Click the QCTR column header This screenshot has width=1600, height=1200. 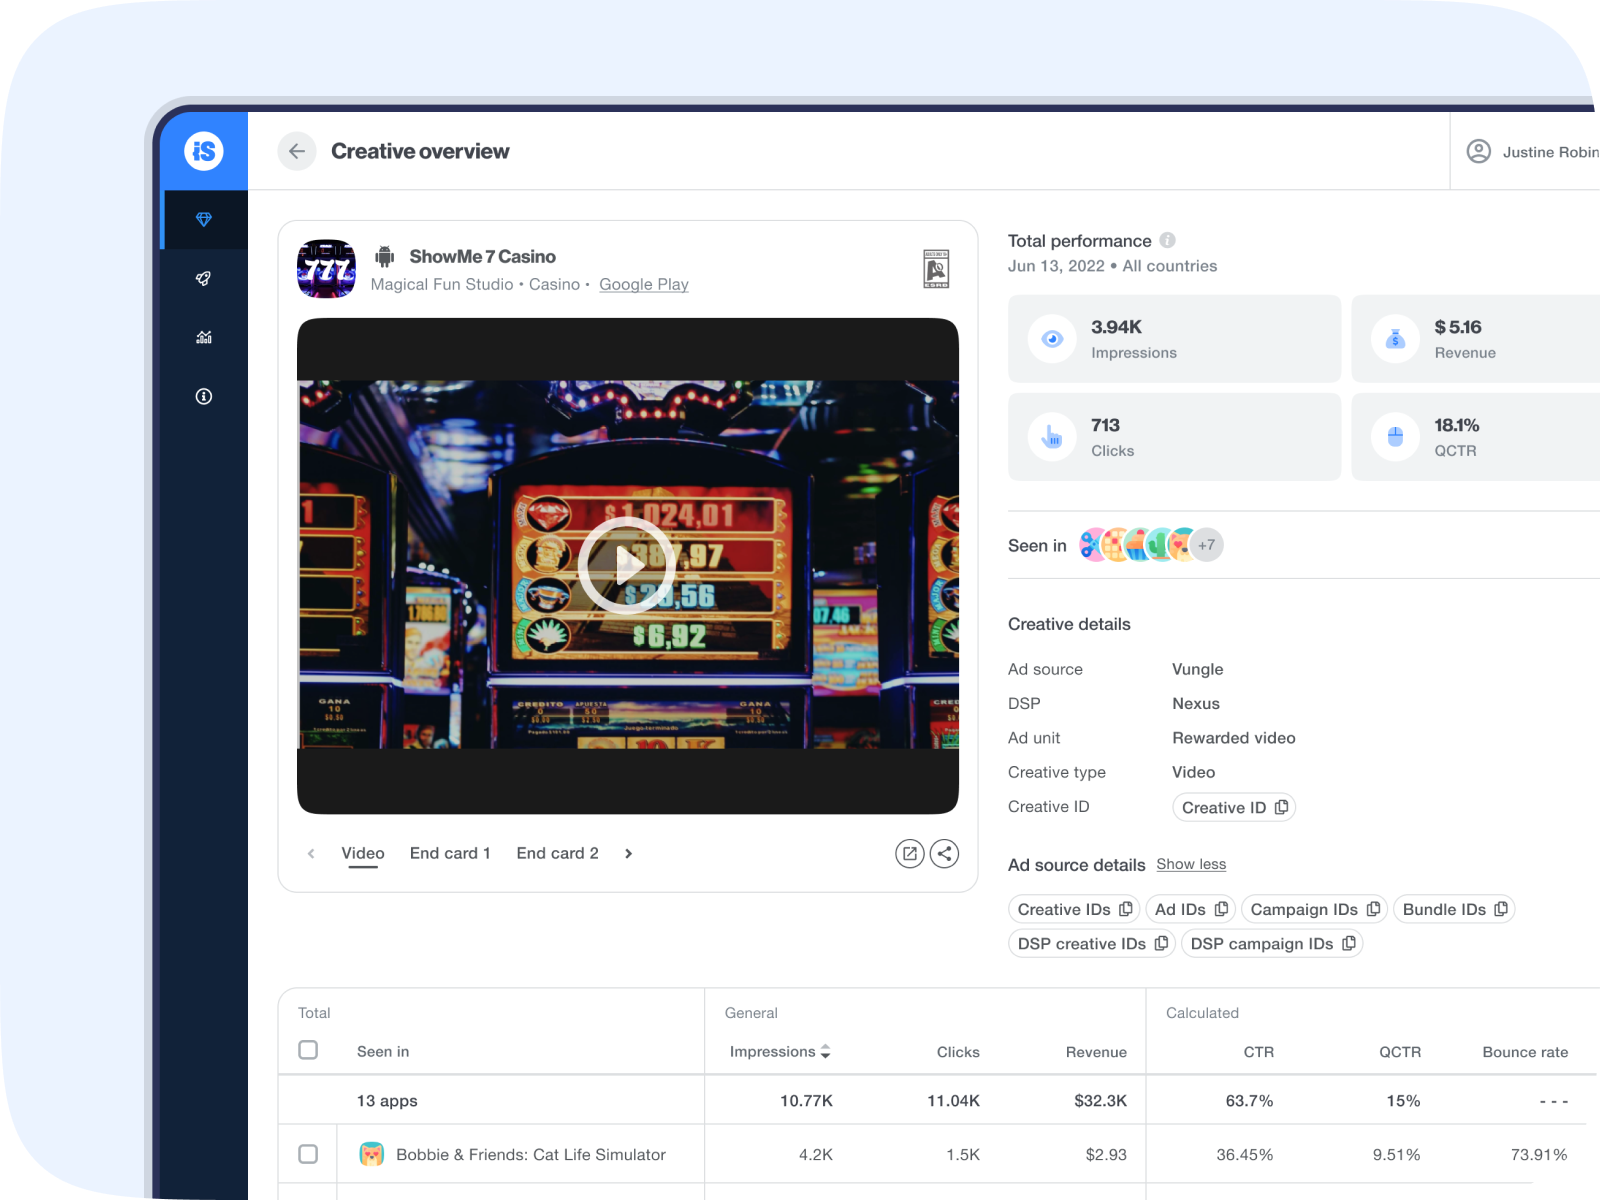tap(1400, 1052)
